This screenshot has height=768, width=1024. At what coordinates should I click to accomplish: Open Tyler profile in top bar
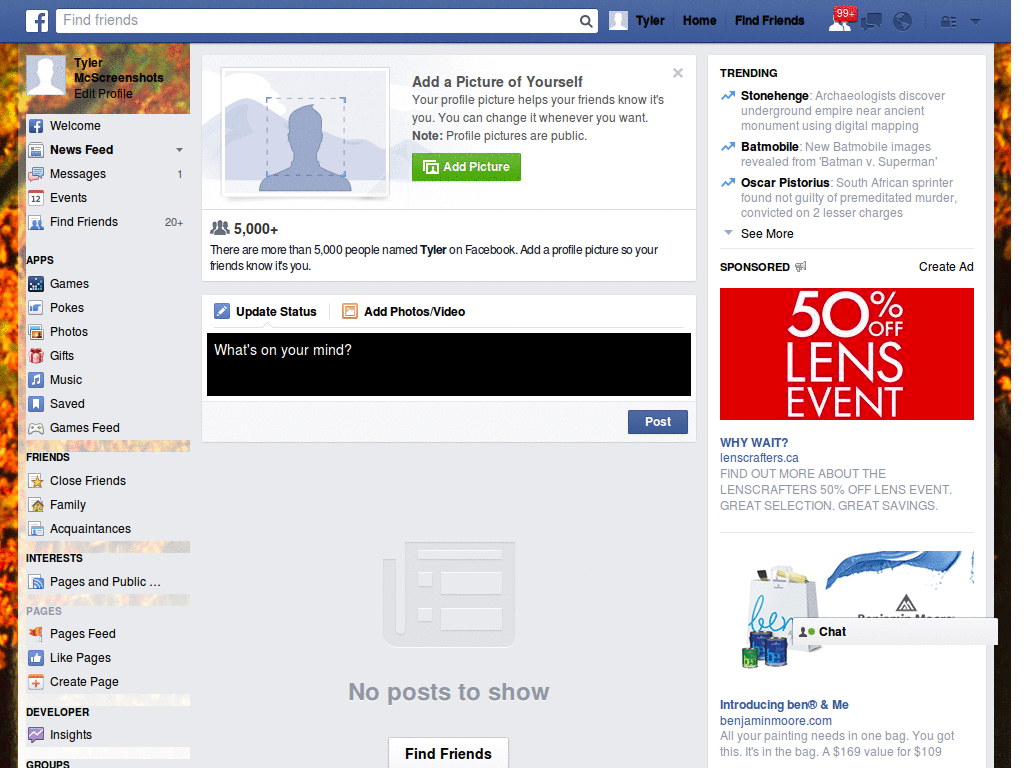637,21
